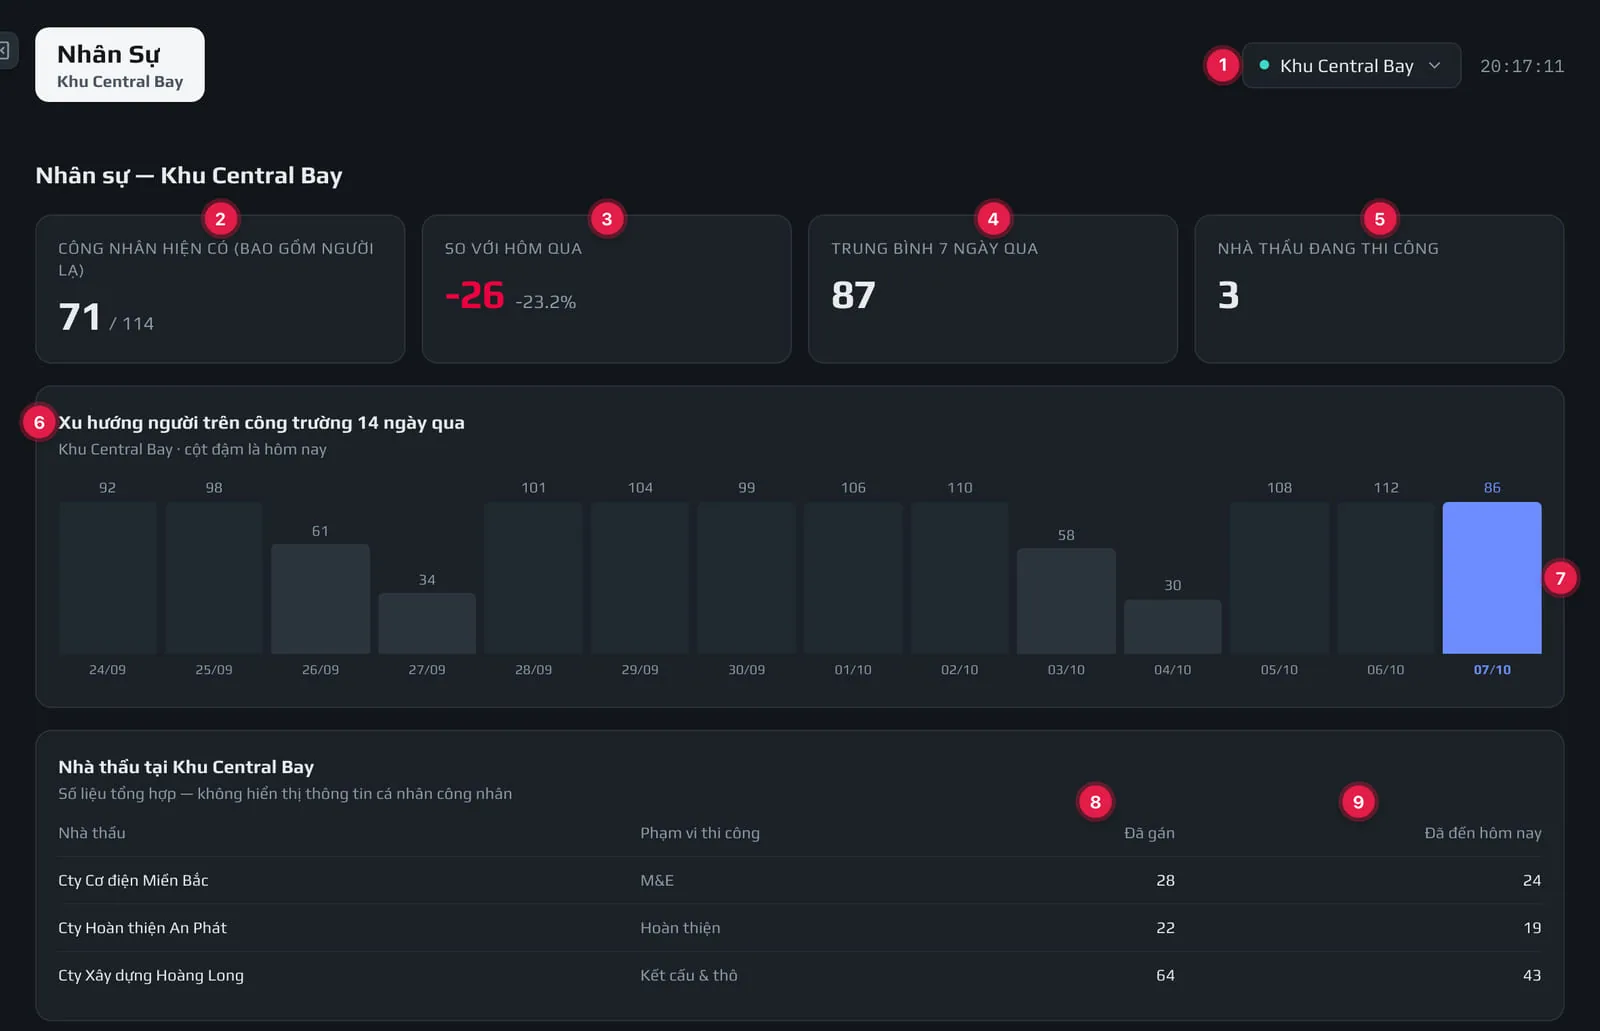Click the 'Kết cấu & thô' scope cell

click(689, 975)
